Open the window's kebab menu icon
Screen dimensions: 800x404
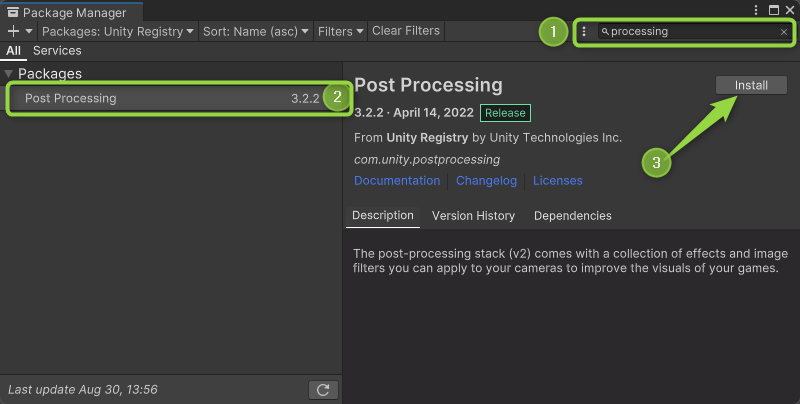(757, 9)
